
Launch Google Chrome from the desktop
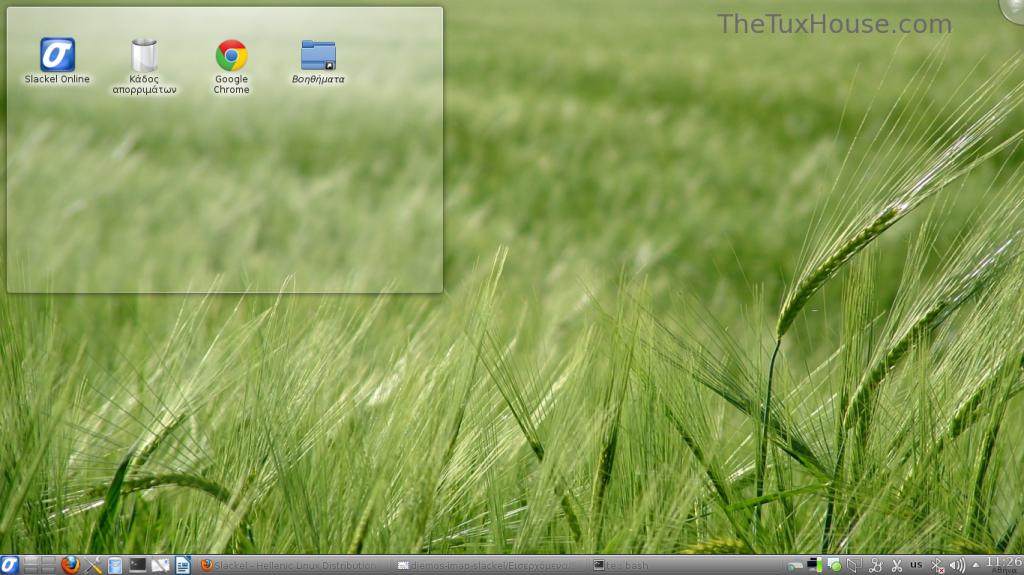point(231,66)
